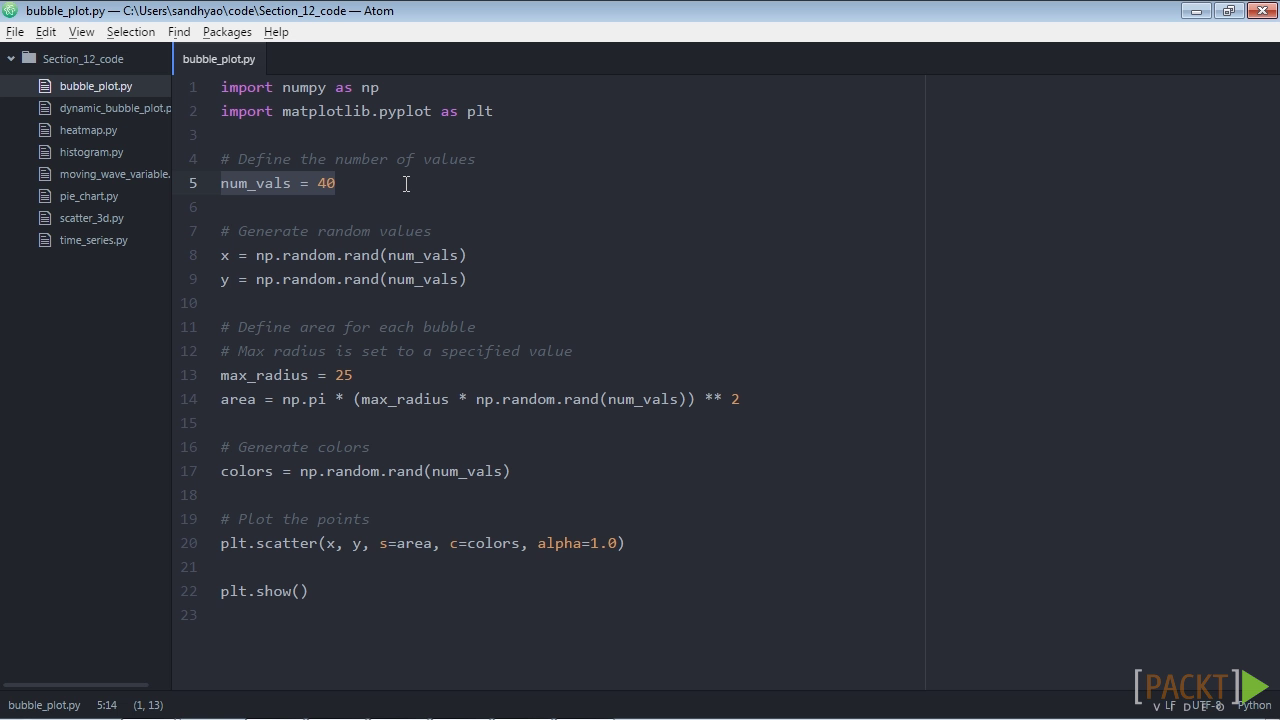The height and width of the screenshot is (720, 1280).
Task: Click the heatmap.py file icon
Action: click(x=45, y=130)
